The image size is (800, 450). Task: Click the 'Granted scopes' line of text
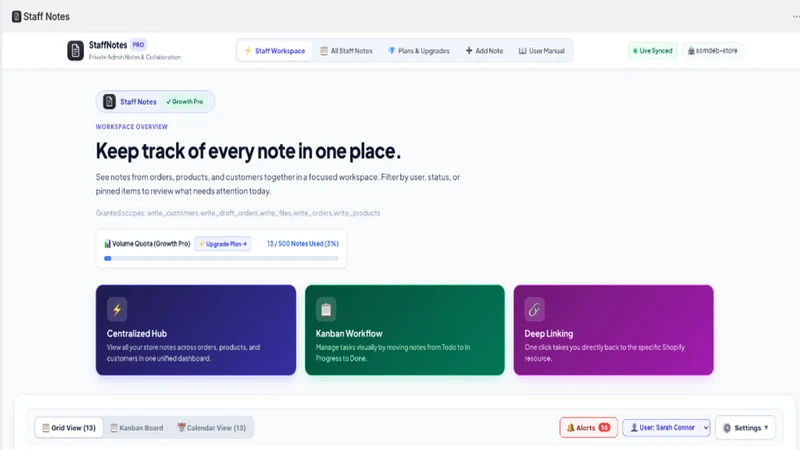(x=238, y=213)
